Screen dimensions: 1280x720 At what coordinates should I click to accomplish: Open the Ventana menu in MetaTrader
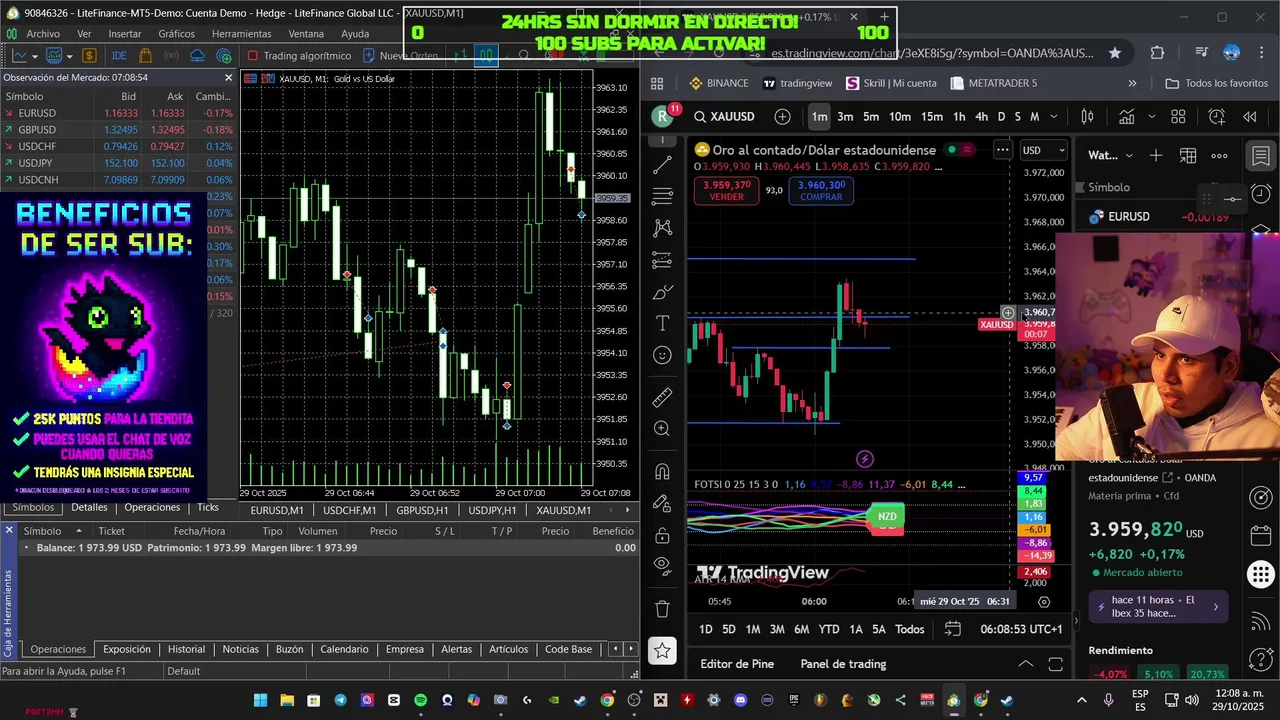click(306, 34)
